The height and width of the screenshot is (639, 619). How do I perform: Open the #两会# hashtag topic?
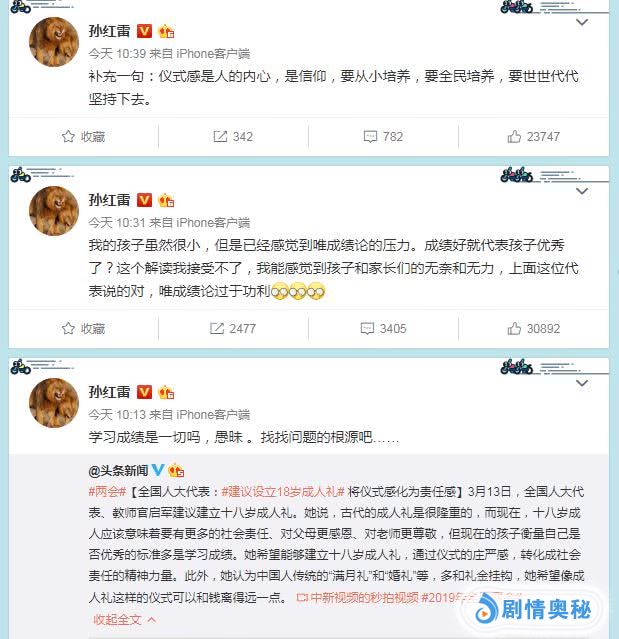coord(107,491)
